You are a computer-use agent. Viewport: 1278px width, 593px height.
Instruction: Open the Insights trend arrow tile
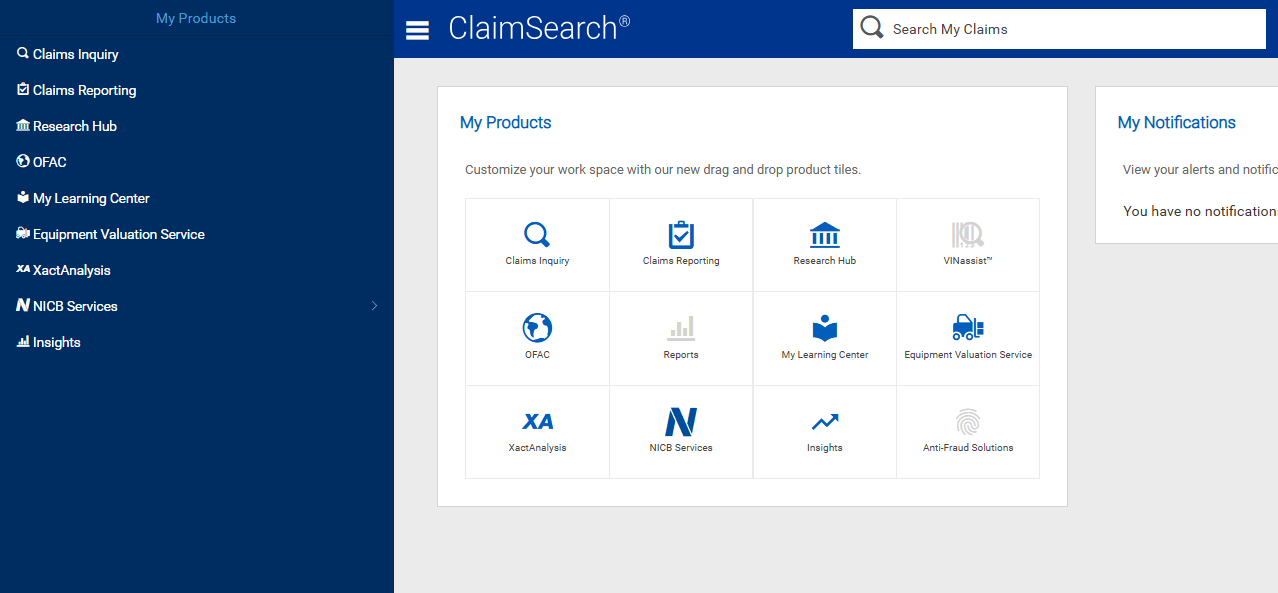(x=825, y=421)
